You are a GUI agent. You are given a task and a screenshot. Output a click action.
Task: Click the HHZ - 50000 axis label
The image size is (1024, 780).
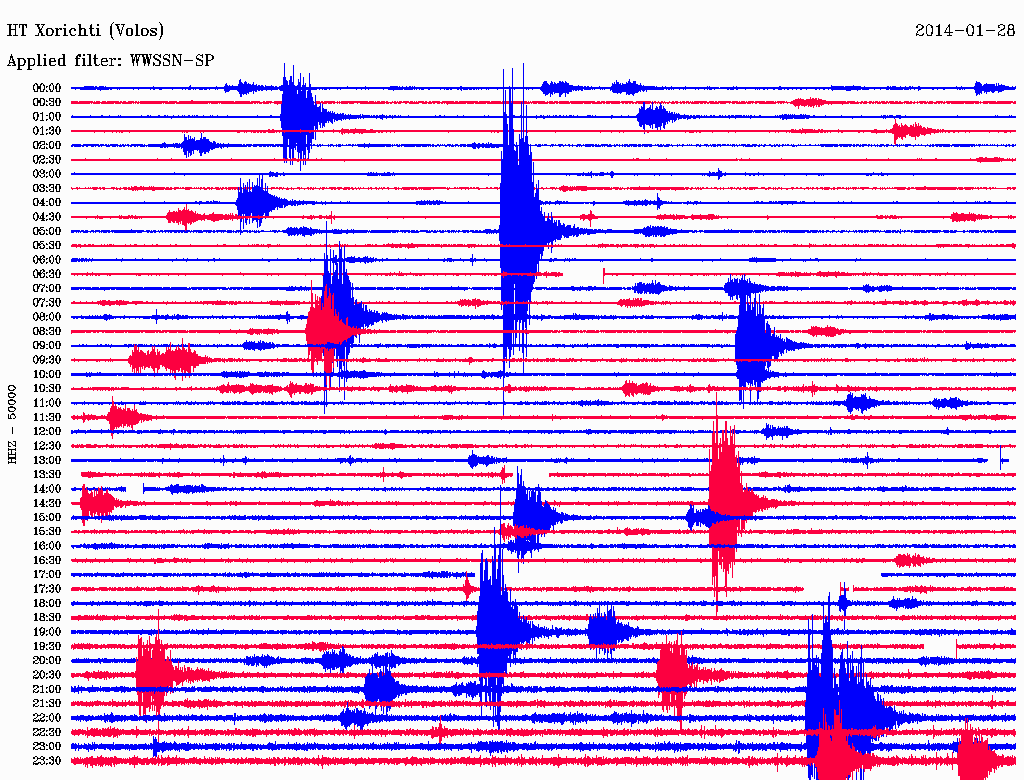coord(12,424)
